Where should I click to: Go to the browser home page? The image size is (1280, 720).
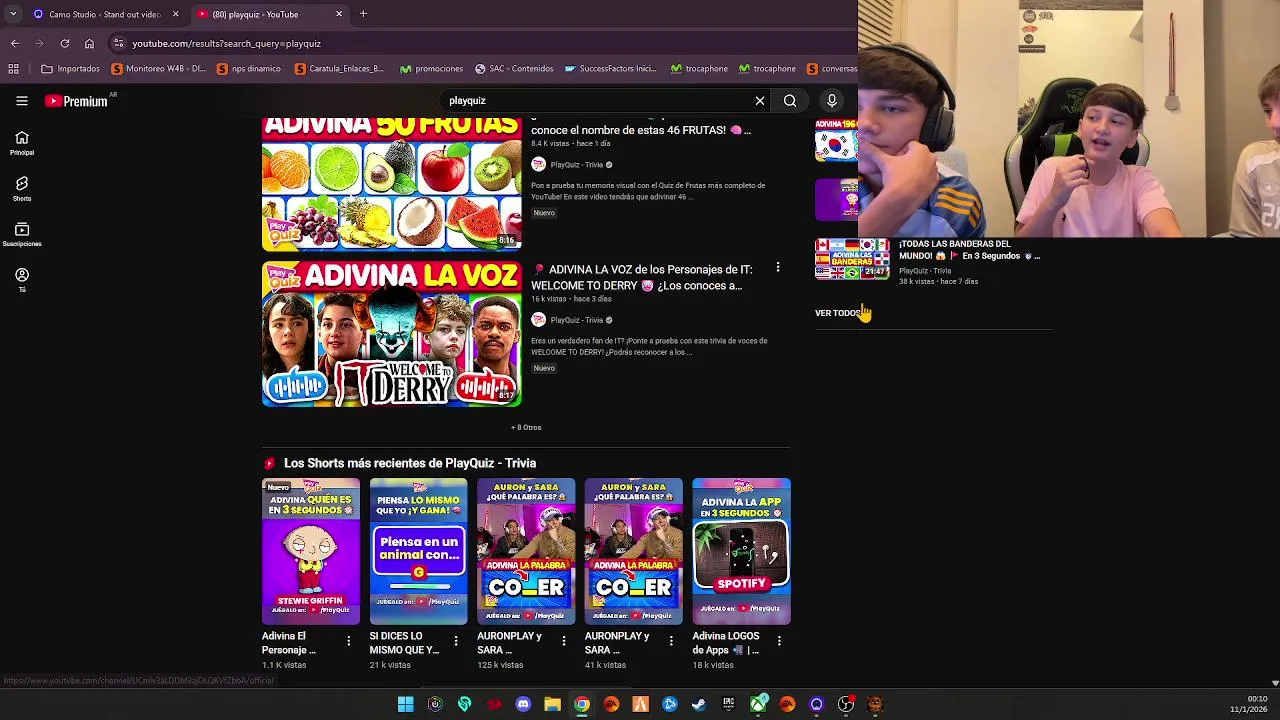pyautogui.click(x=89, y=43)
